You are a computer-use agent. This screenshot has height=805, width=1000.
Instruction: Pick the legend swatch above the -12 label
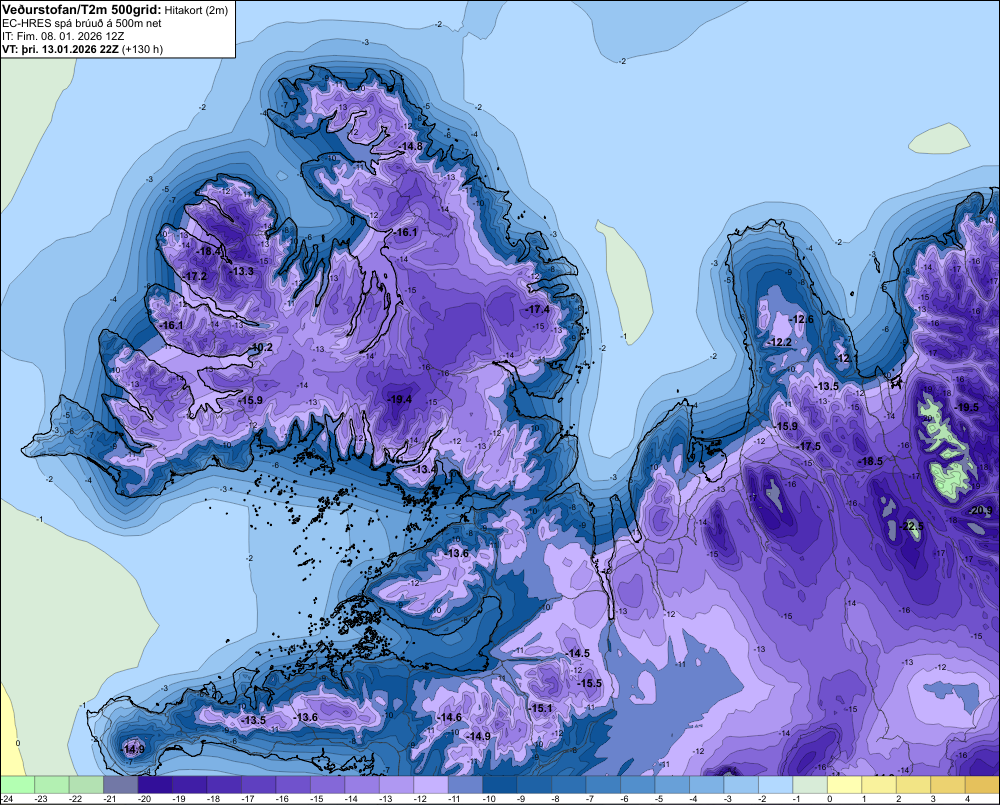tap(430, 784)
